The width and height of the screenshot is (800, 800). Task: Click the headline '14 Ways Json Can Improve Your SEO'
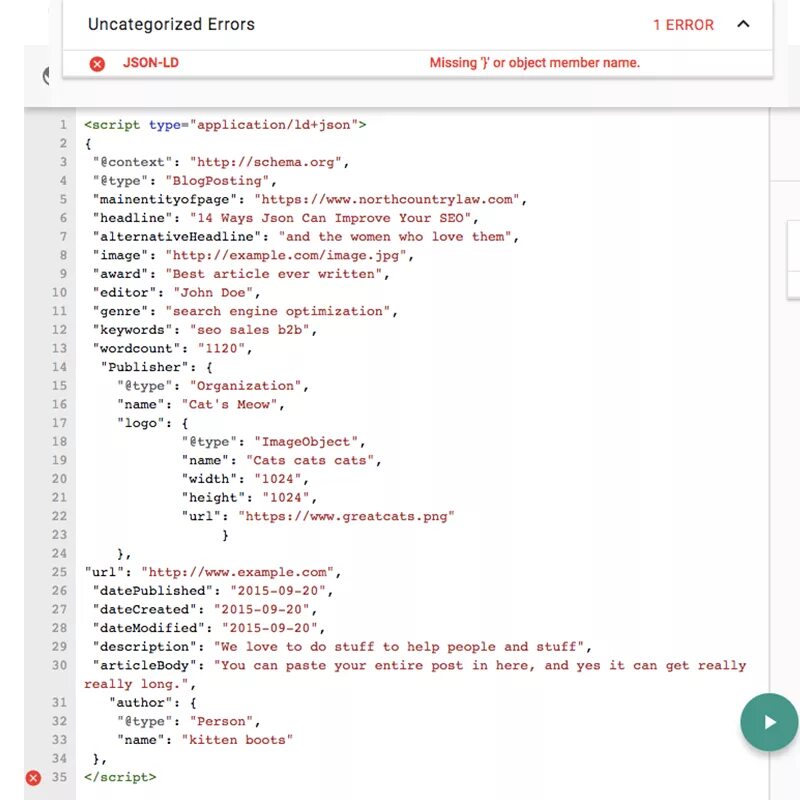click(x=330, y=218)
